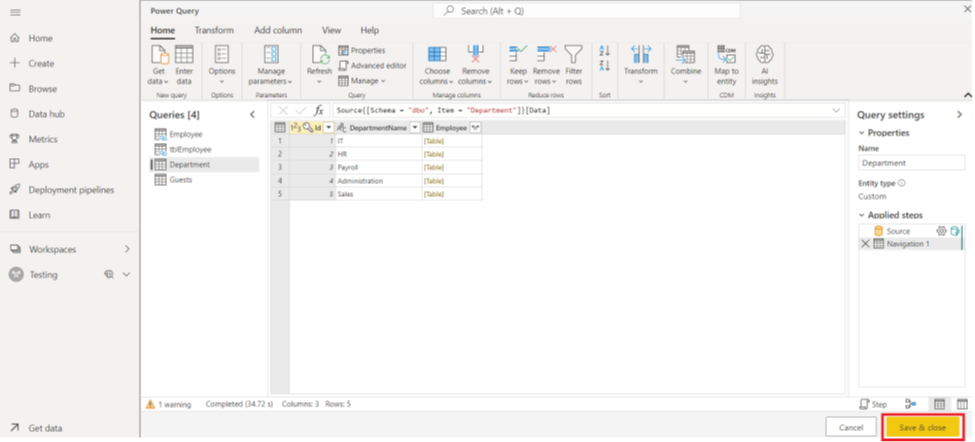This screenshot has width=975, height=442.
Task: Collapse the Applied steps section
Action: point(862,214)
